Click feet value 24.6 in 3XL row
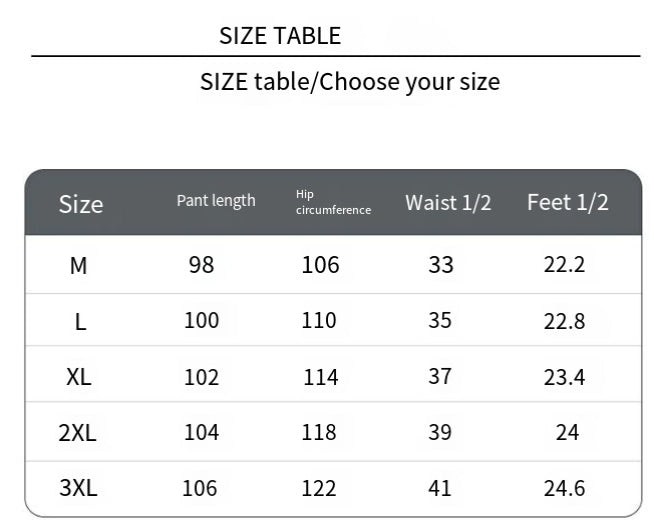The image size is (654, 530). [564, 488]
